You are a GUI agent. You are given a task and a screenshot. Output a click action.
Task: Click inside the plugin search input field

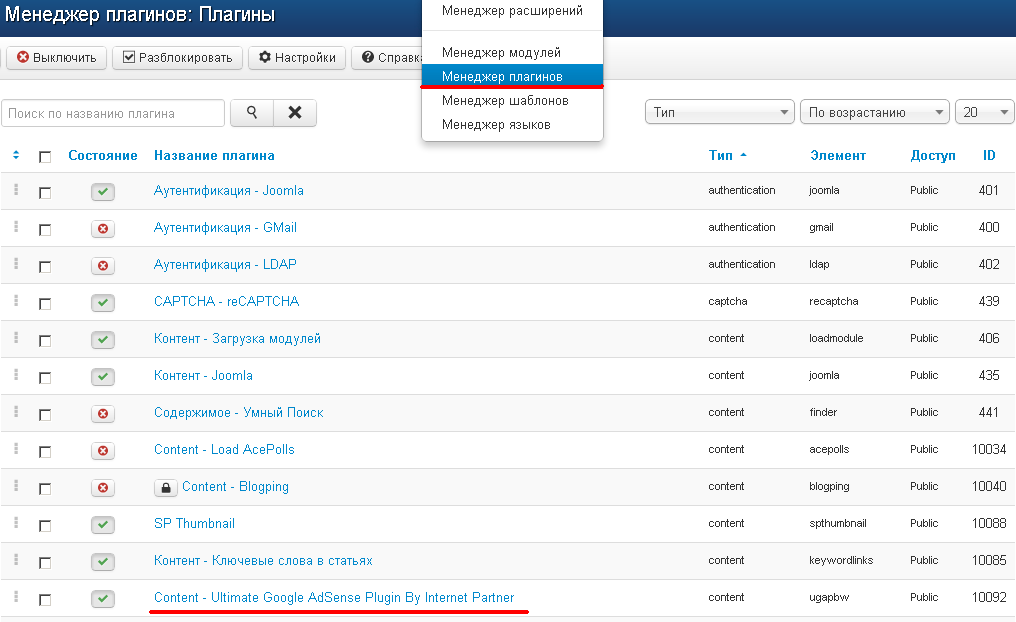(112, 113)
